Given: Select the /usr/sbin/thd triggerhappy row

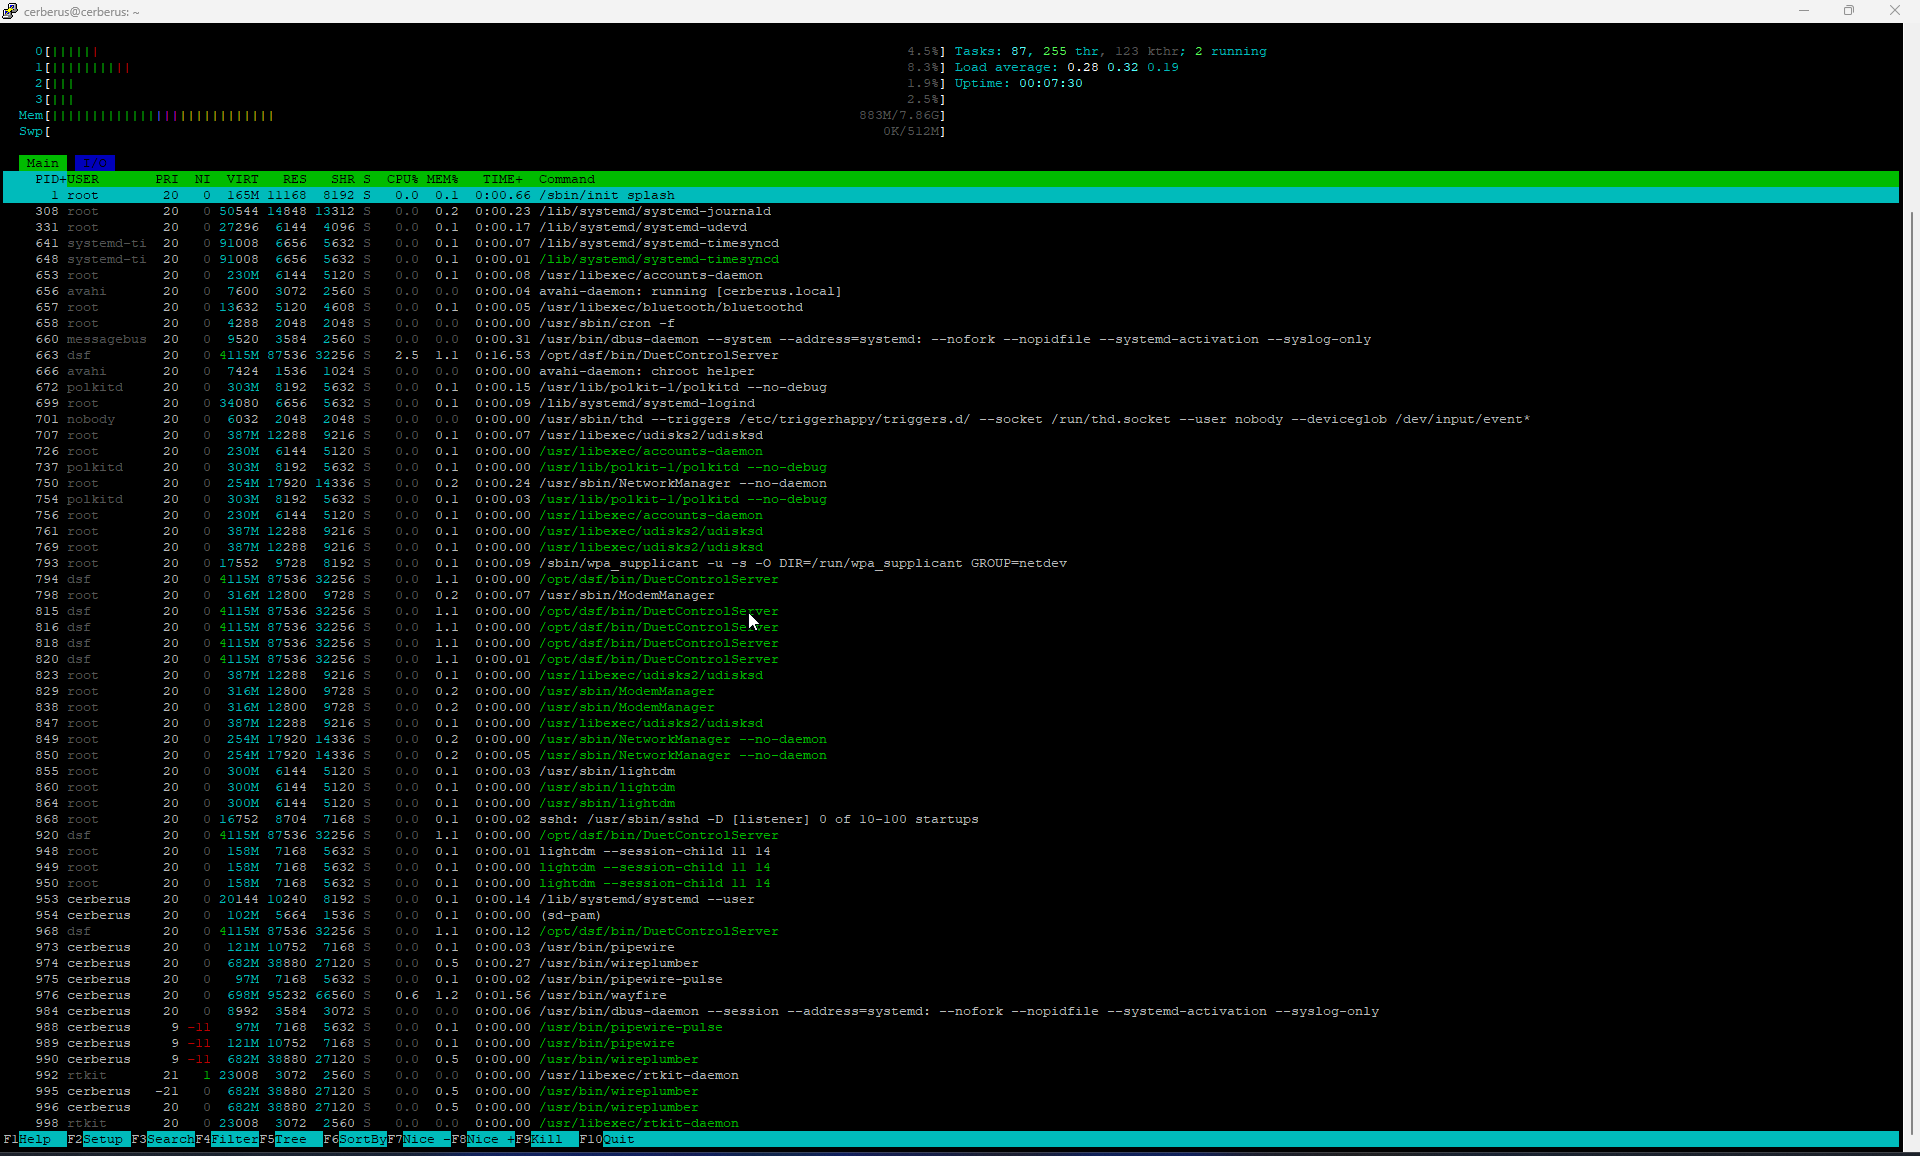Looking at the screenshot, I should click(x=951, y=419).
